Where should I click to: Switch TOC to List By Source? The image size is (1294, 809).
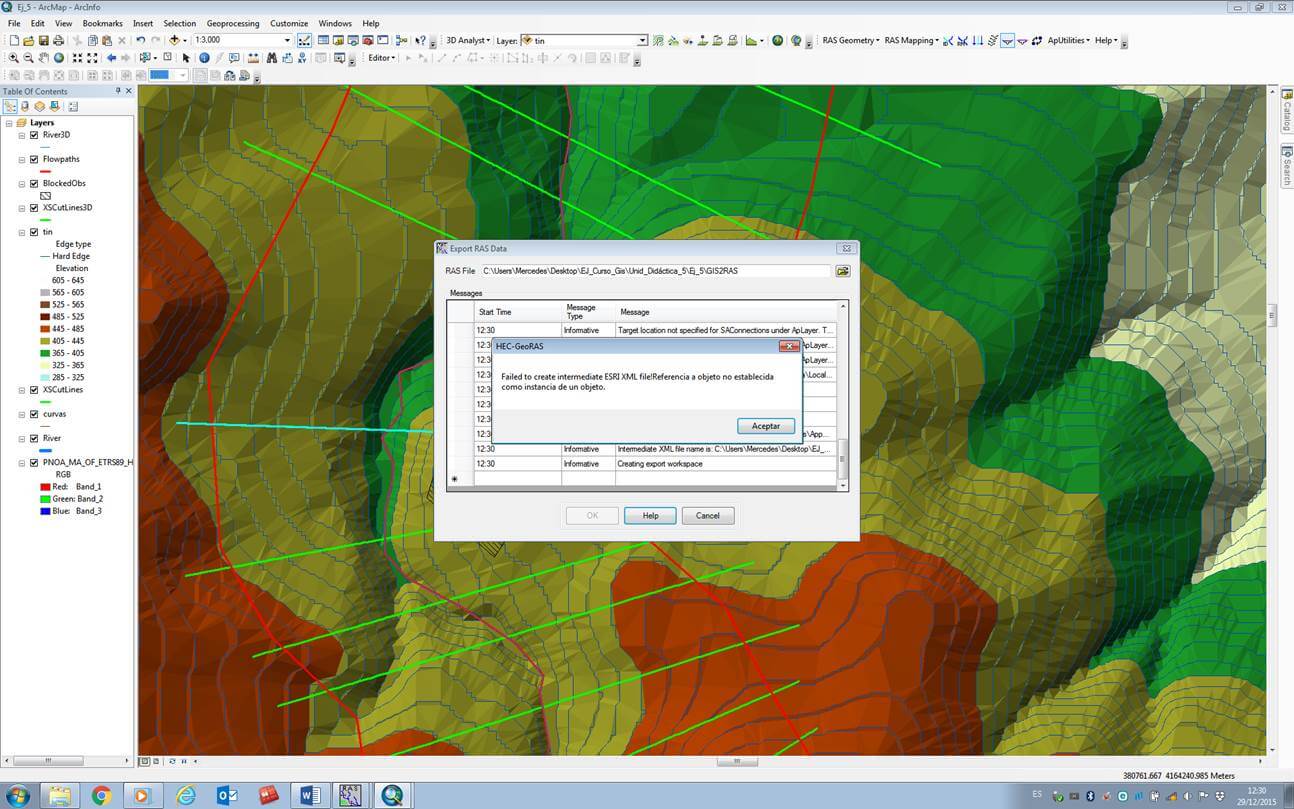(24, 106)
